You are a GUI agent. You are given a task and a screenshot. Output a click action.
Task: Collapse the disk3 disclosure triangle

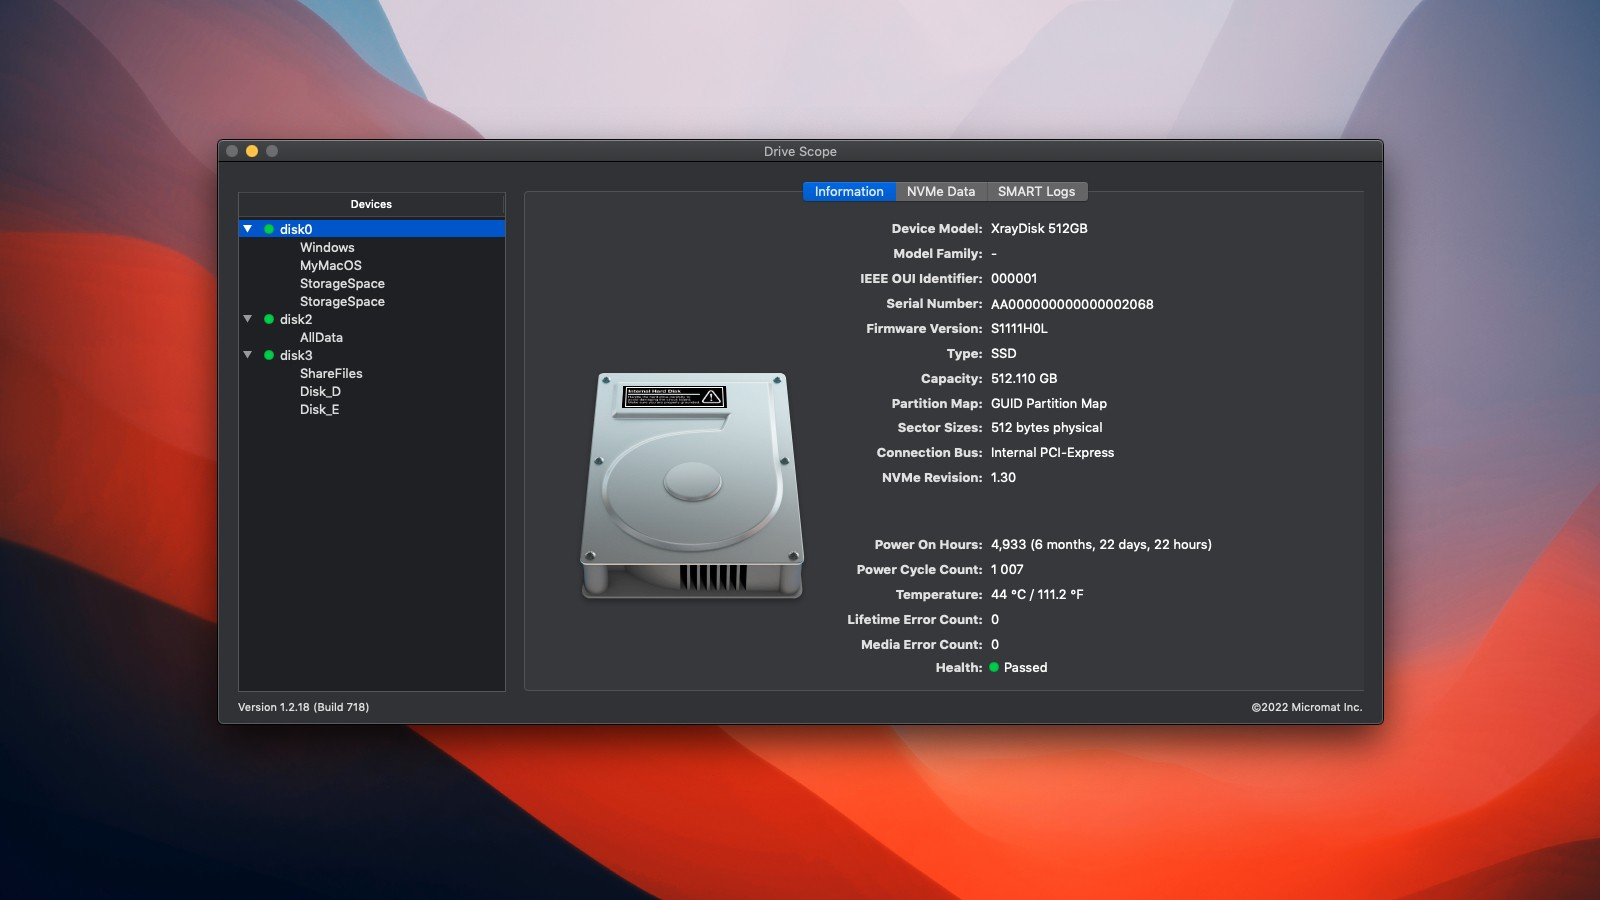pyautogui.click(x=248, y=355)
